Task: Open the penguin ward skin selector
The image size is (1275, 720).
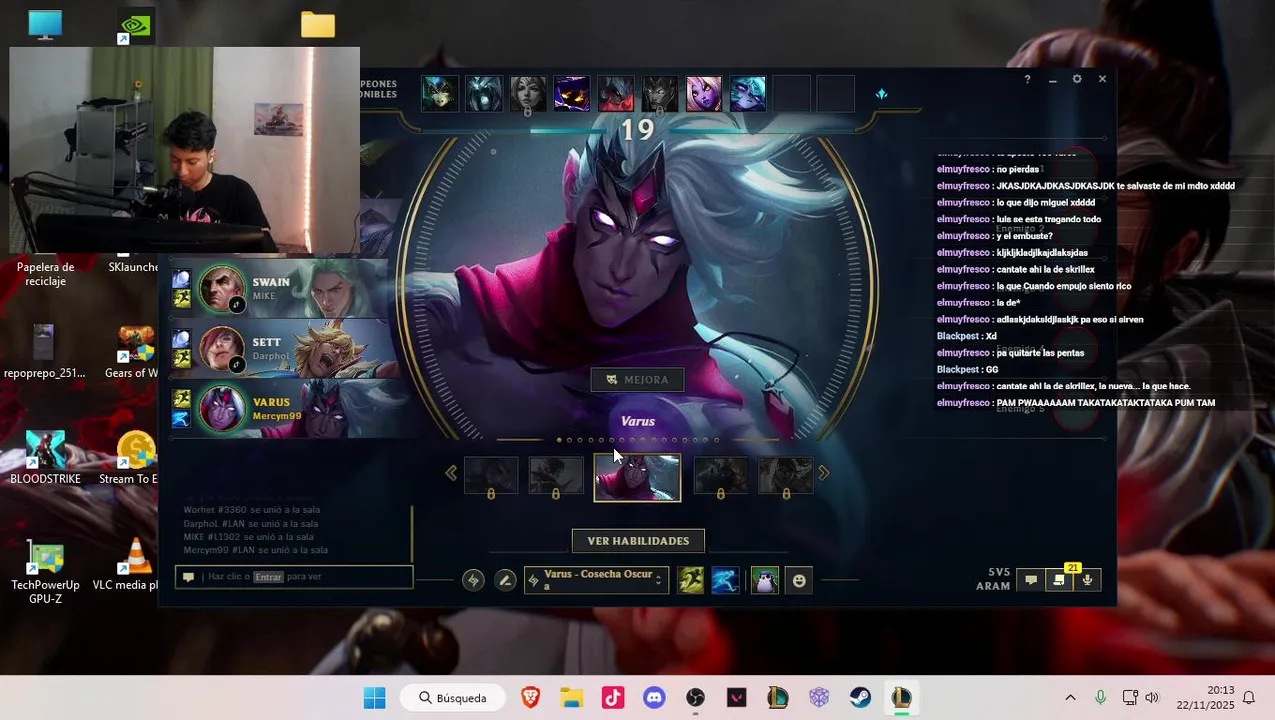Action: coord(765,580)
